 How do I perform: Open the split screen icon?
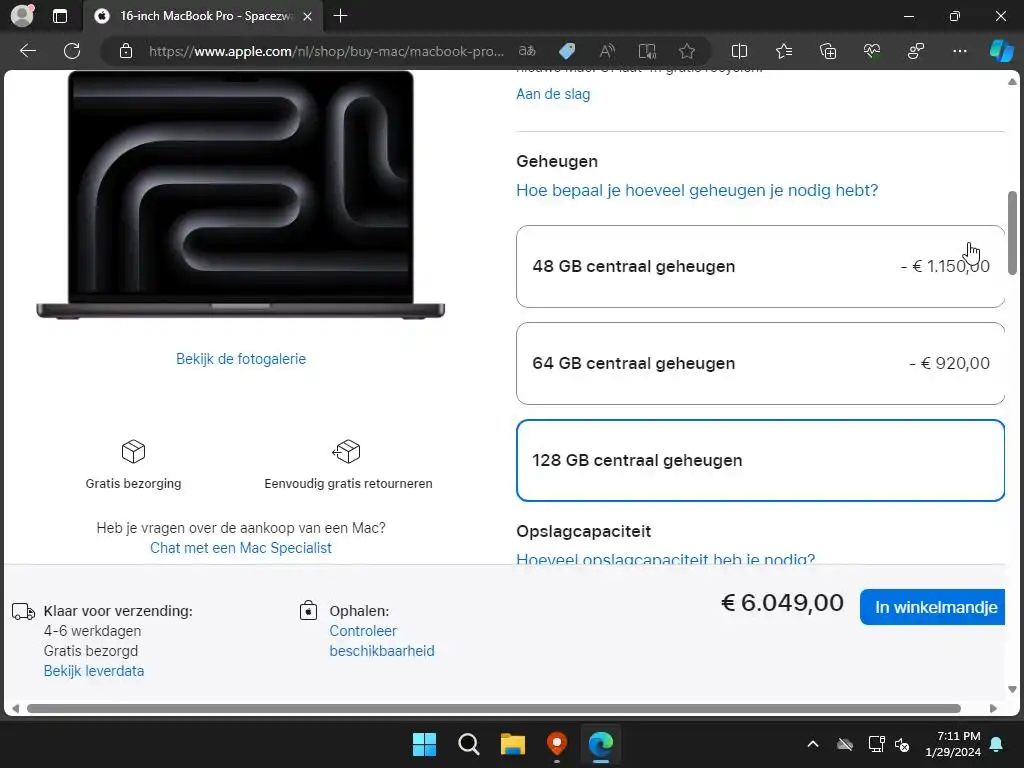[739, 51]
